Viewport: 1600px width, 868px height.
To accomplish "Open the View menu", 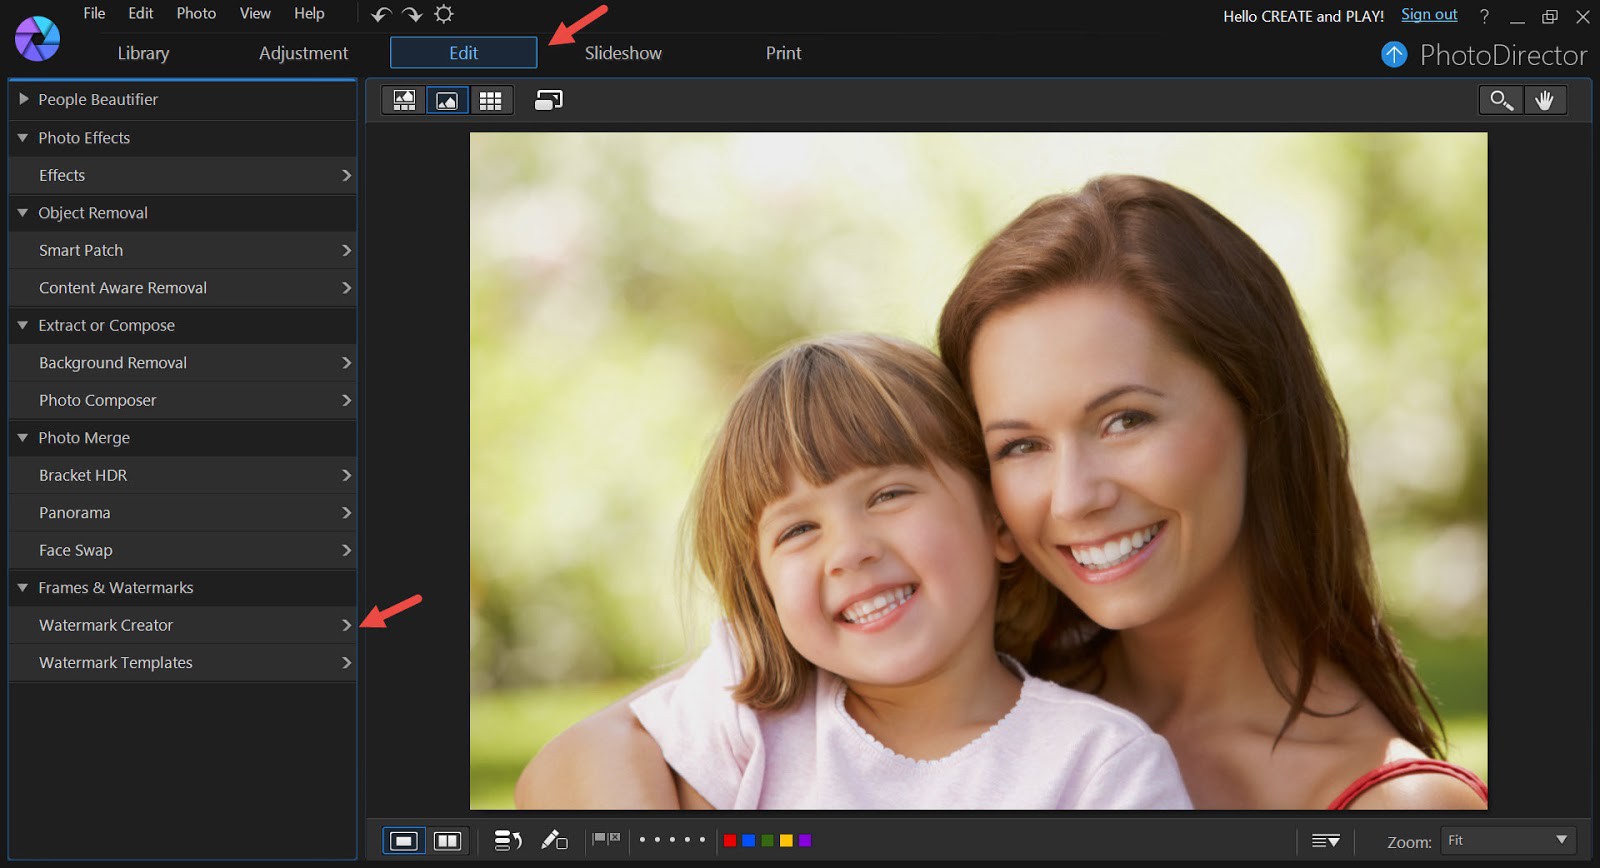I will (x=255, y=14).
